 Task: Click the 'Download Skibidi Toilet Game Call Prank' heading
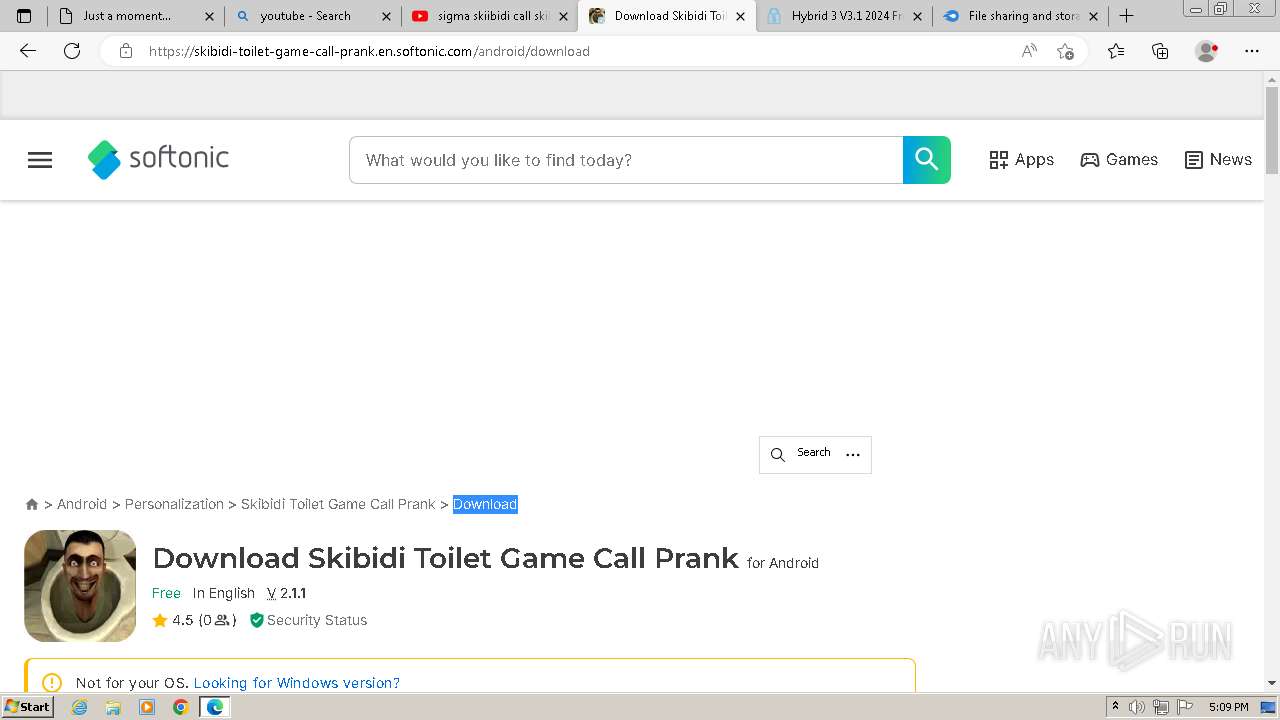click(445, 558)
